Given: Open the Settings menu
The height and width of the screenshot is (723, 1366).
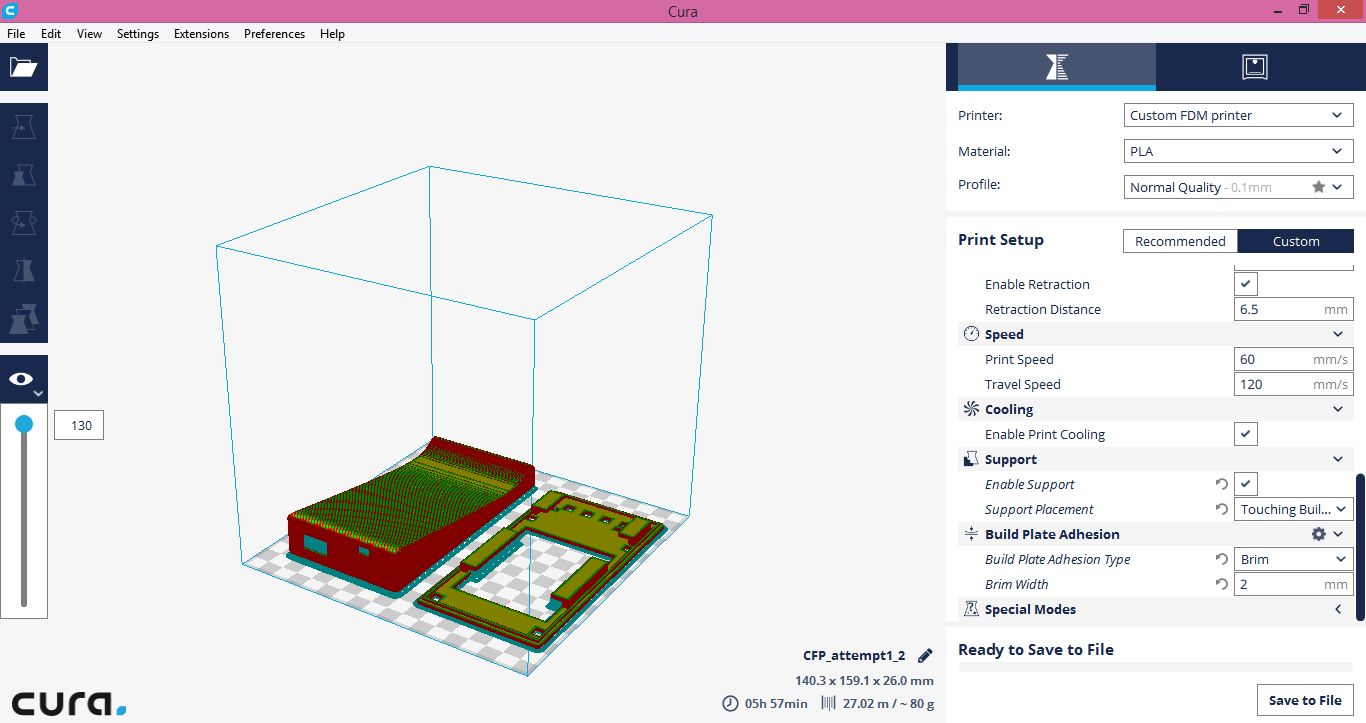Looking at the screenshot, I should click(138, 33).
